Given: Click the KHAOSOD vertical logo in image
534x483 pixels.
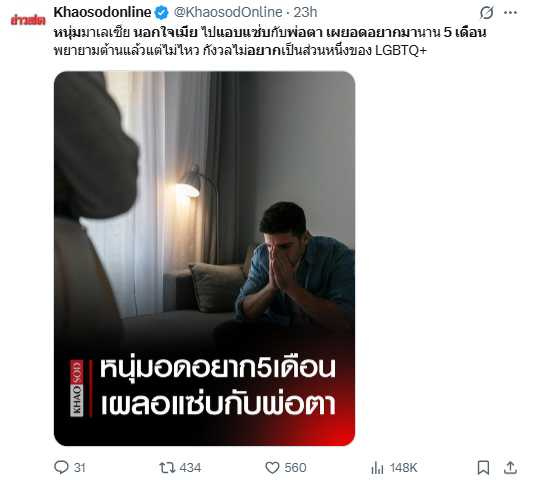Looking at the screenshot, I should tap(77, 388).
